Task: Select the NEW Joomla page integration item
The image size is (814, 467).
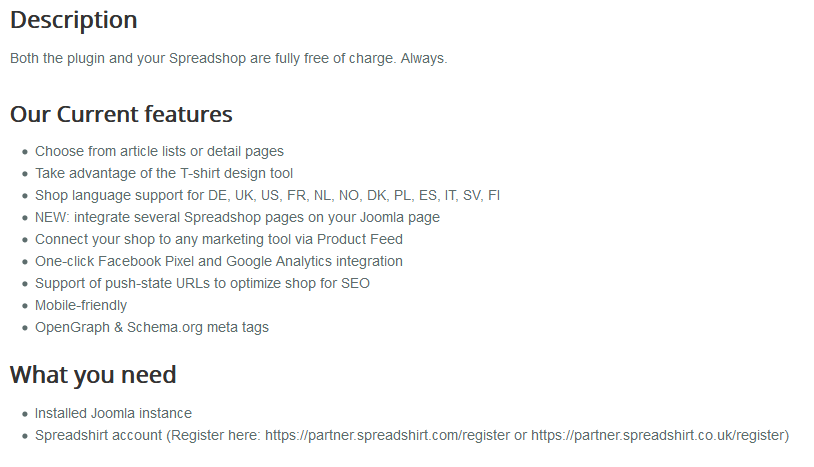Action: (237, 217)
